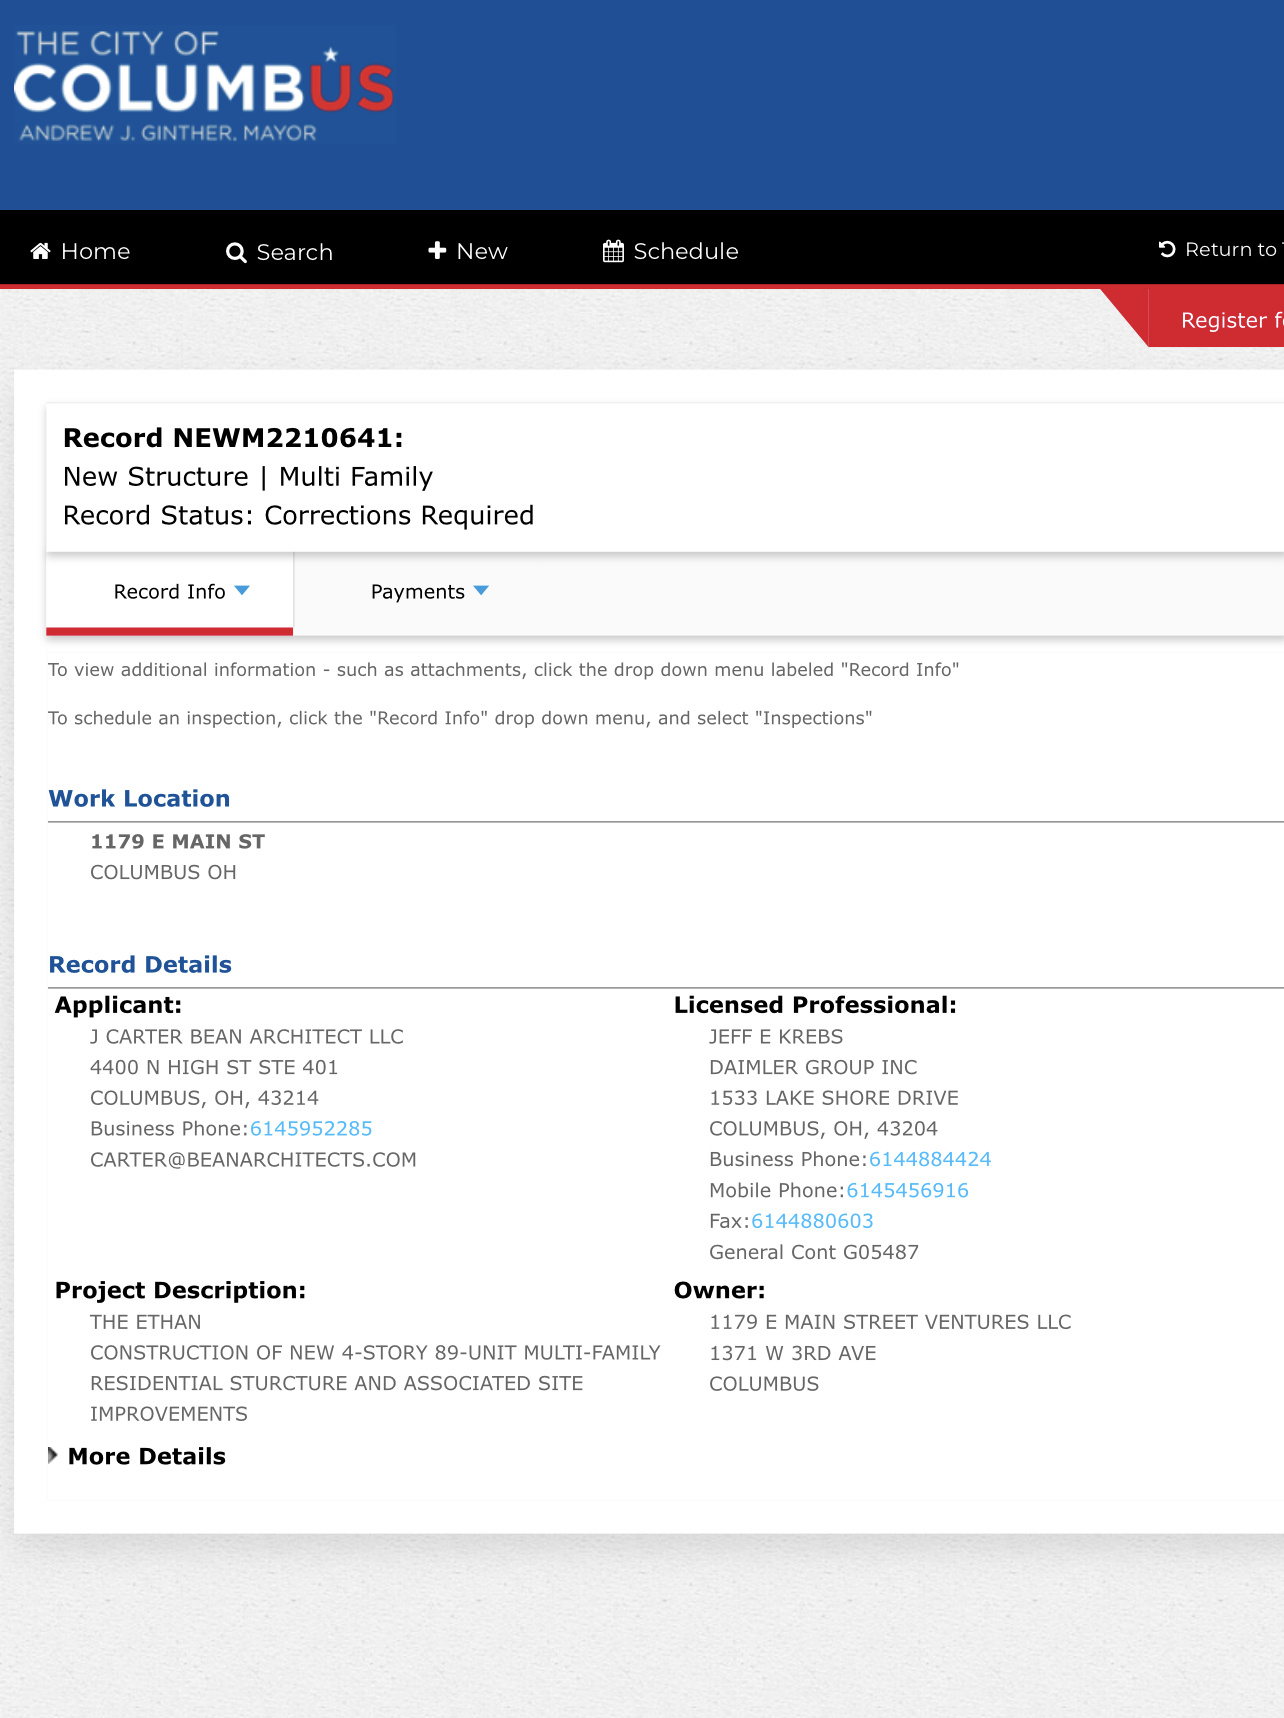Screen dimensions: 1284x1718
Task: Click 4400 N HIGH ST STE 401
Action: click(x=214, y=1067)
